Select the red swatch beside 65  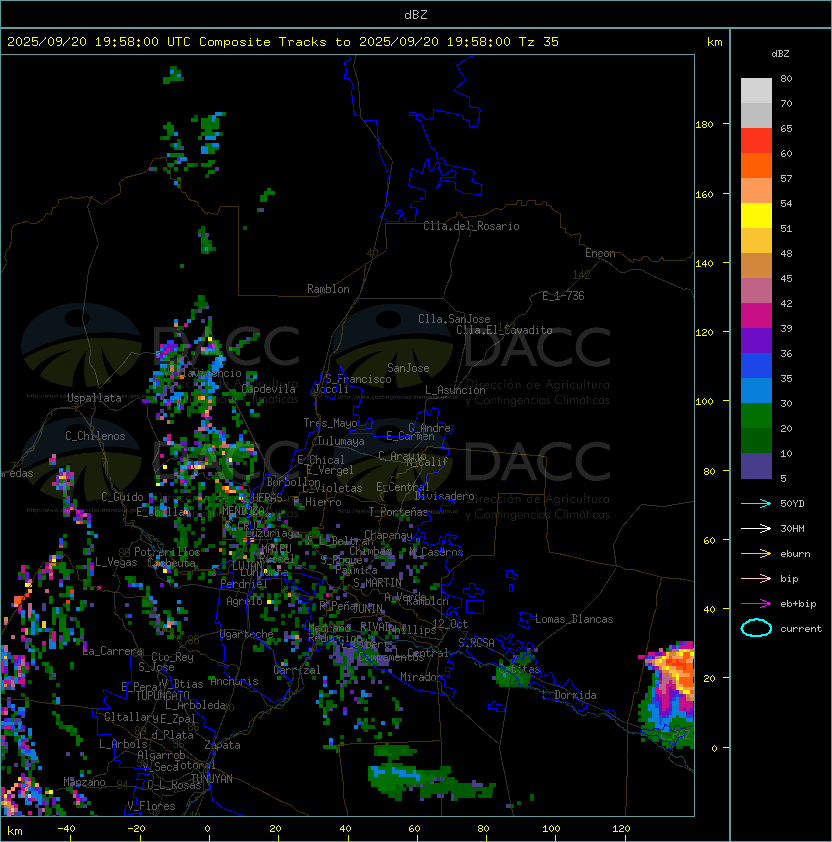(x=756, y=141)
